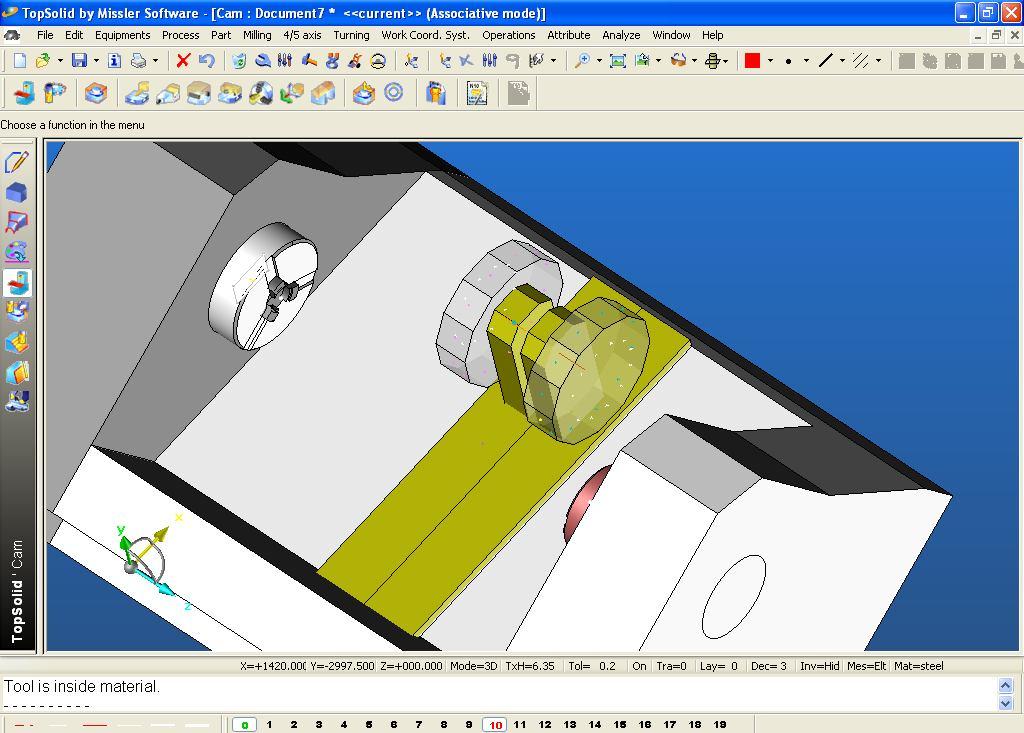Open the Operations menu

[509, 35]
